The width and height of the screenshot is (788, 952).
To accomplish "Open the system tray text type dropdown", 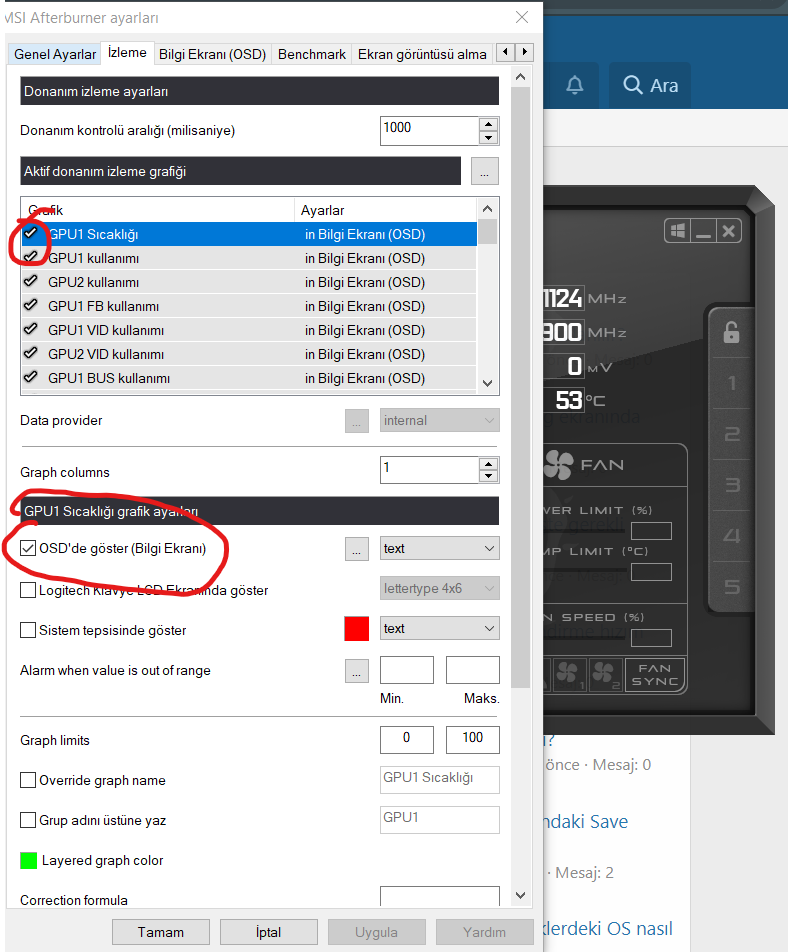I will [x=440, y=628].
